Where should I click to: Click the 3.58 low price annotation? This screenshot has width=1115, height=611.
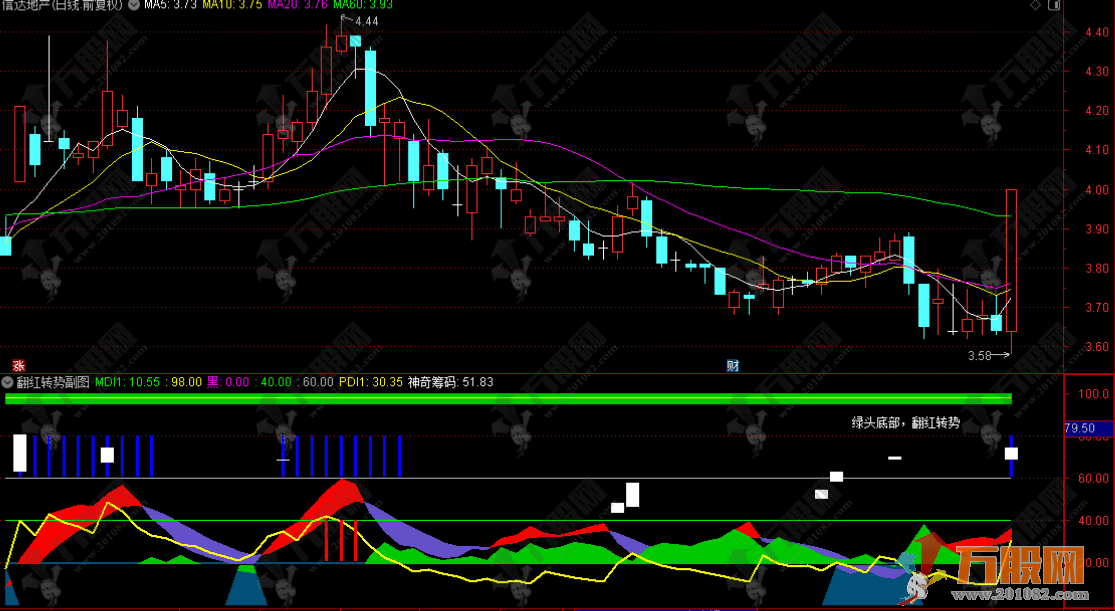[x=981, y=355]
